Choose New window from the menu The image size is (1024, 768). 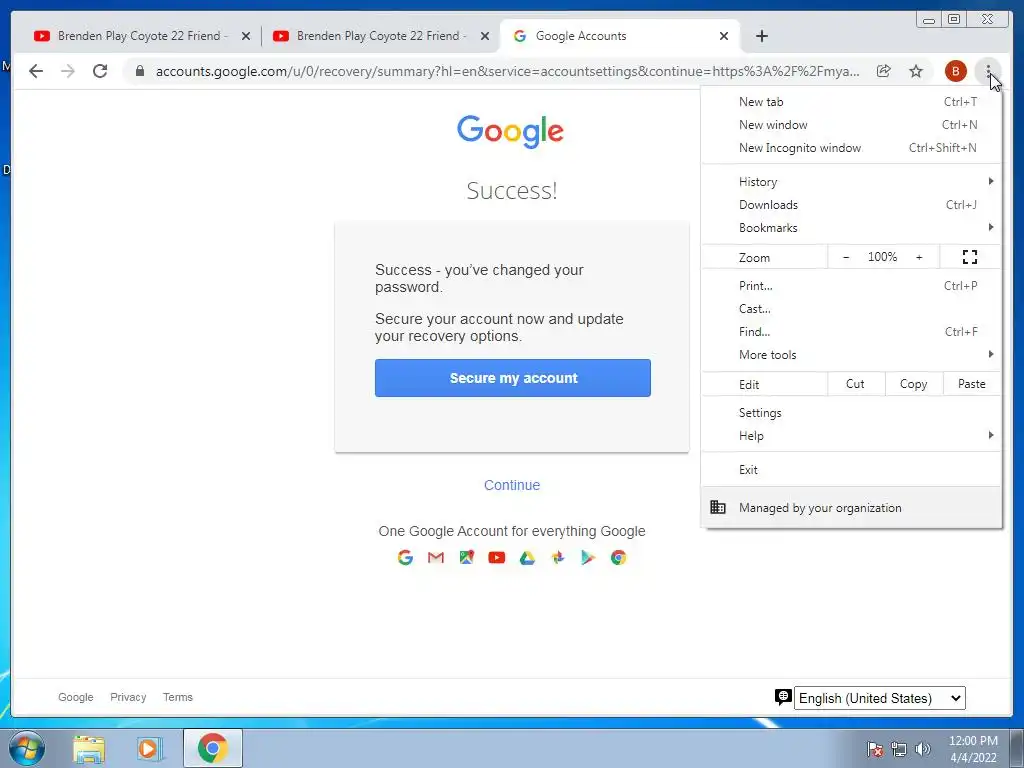point(851,125)
